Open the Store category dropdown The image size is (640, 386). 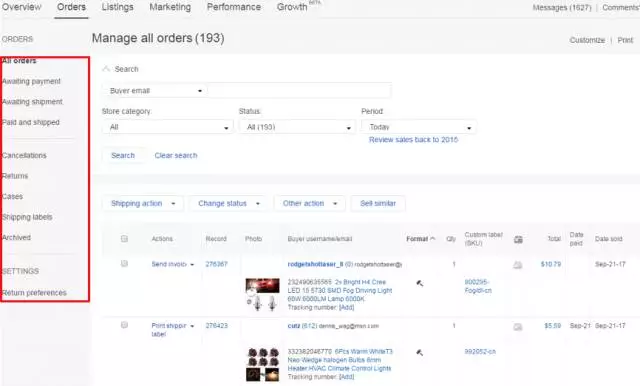(168, 127)
